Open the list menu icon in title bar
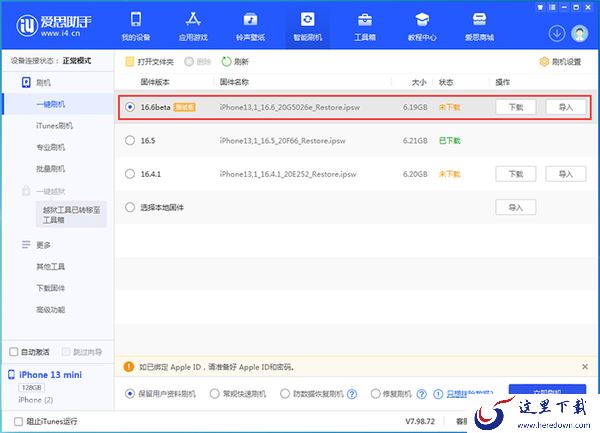600x433 pixels. tap(552, 7)
